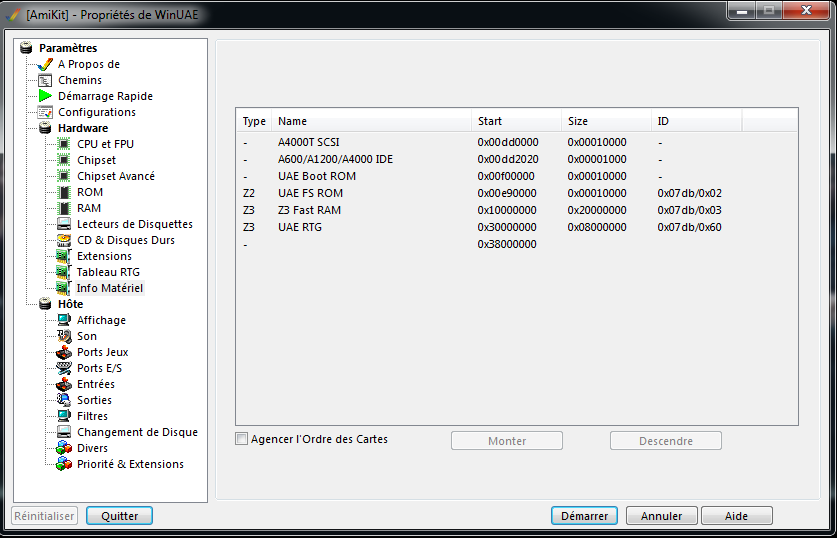Click the Sorties icon
The image size is (837, 538).
tap(64, 400)
